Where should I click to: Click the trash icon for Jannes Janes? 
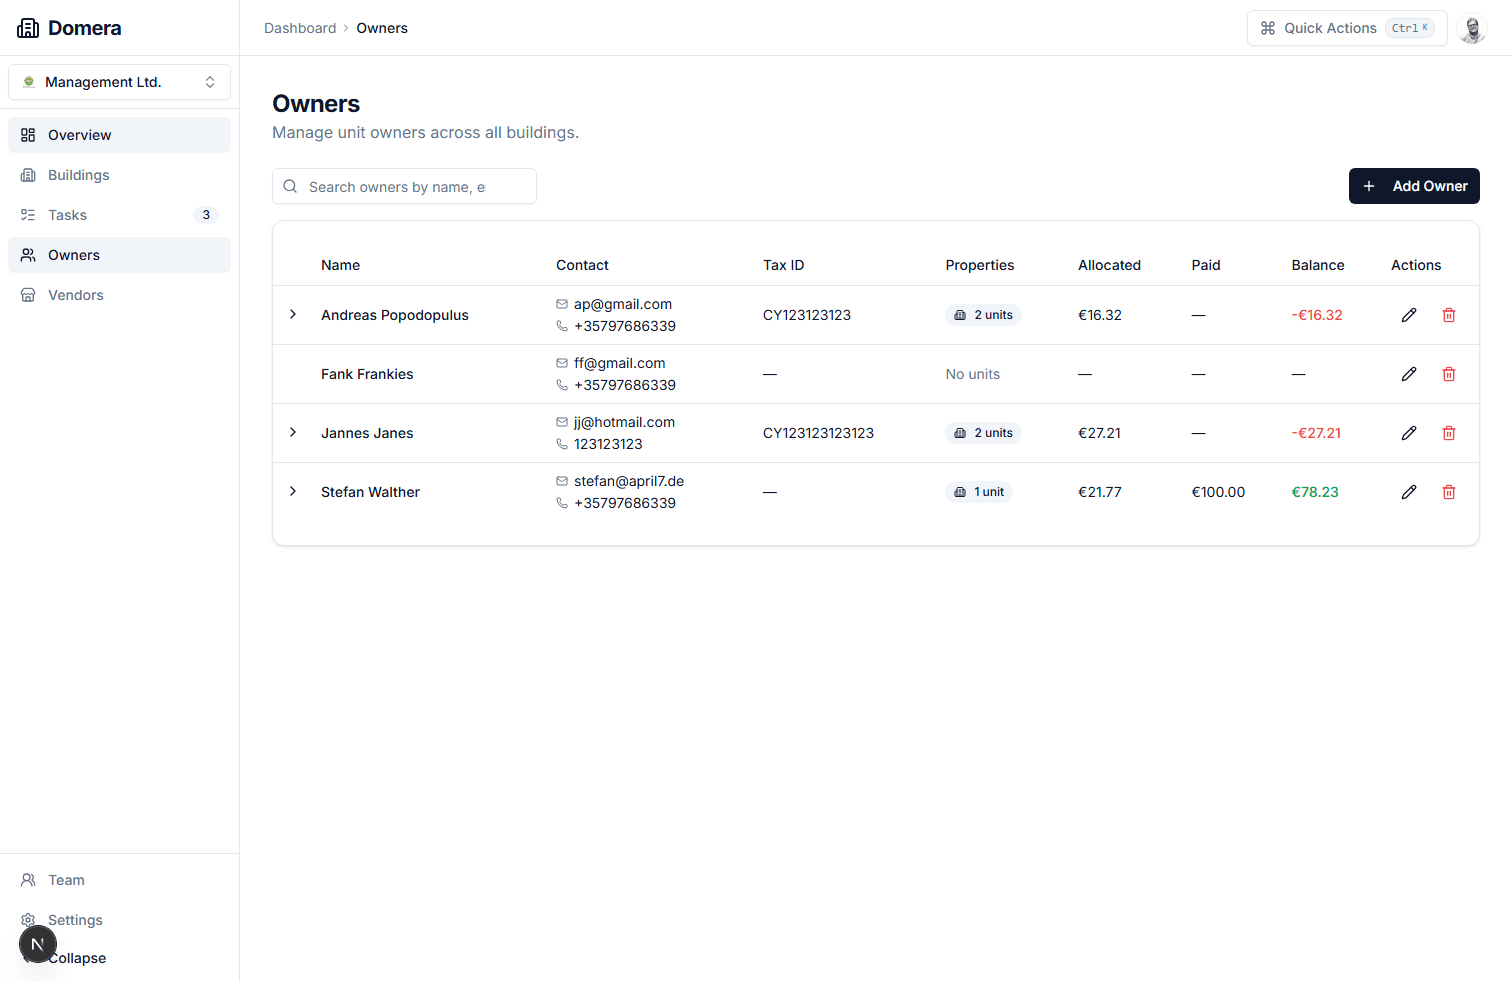point(1448,432)
